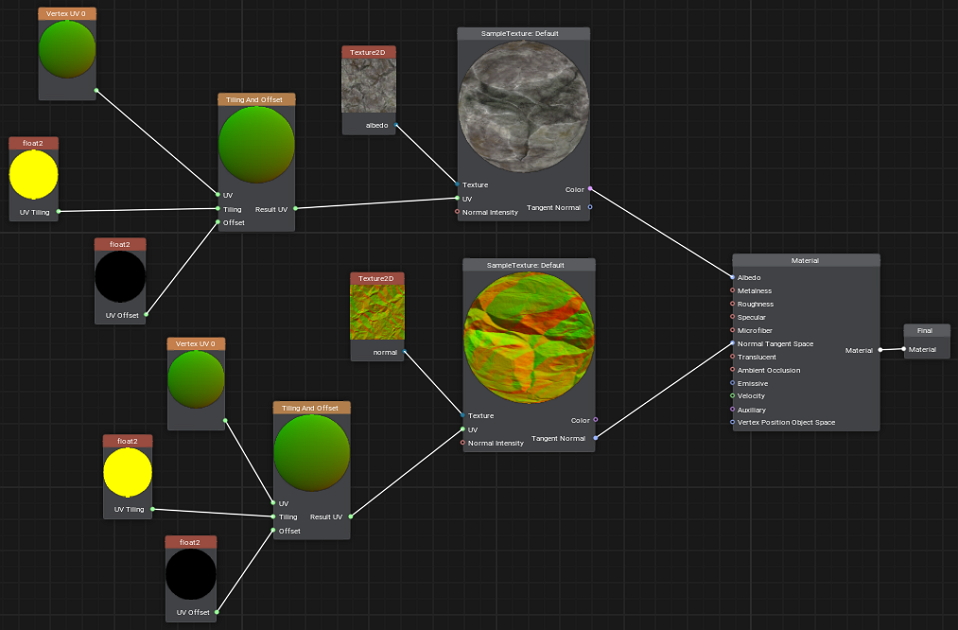Click the Albedo input port on Material node
Image resolution: width=958 pixels, height=630 pixels.
[x=733, y=277]
